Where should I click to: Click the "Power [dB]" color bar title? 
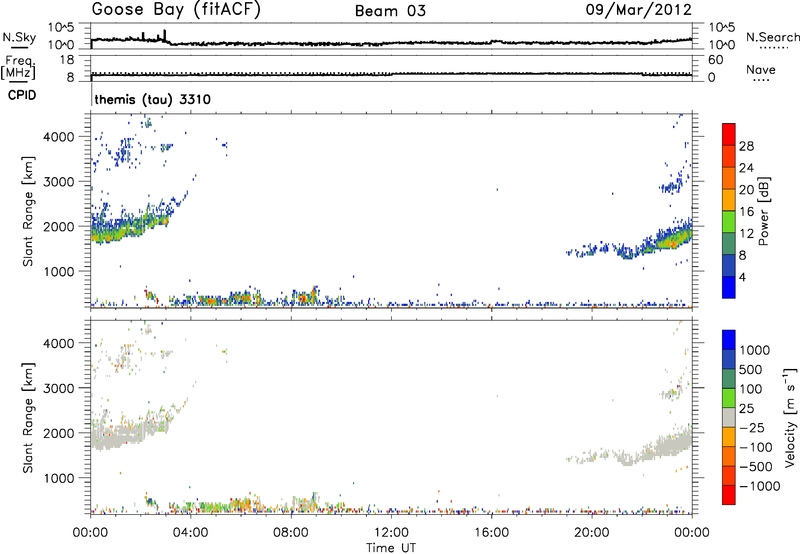pos(764,211)
